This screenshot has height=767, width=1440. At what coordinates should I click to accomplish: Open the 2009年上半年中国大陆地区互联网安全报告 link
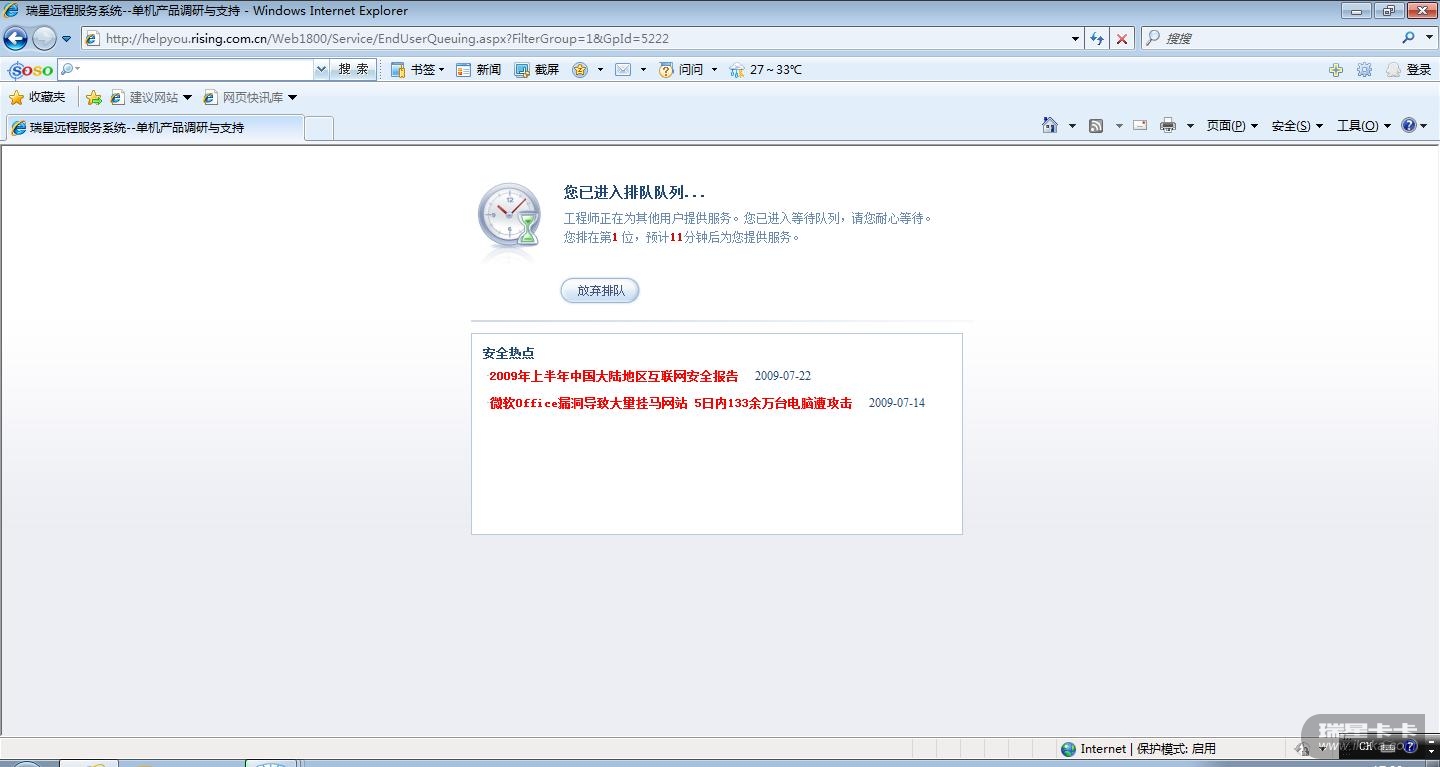click(614, 376)
